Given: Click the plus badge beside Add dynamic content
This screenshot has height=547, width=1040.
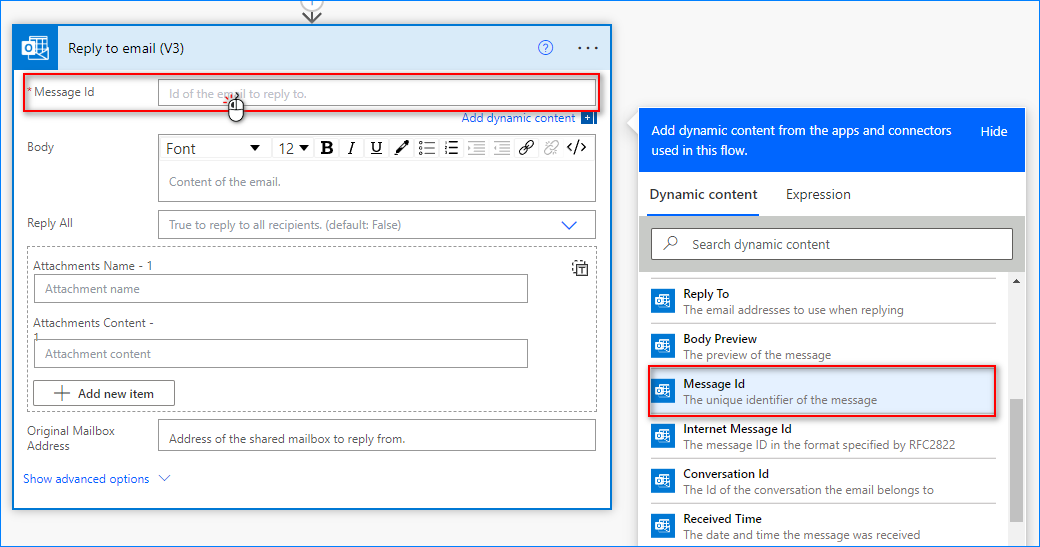Looking at the screenshot, I should (588, 118).
